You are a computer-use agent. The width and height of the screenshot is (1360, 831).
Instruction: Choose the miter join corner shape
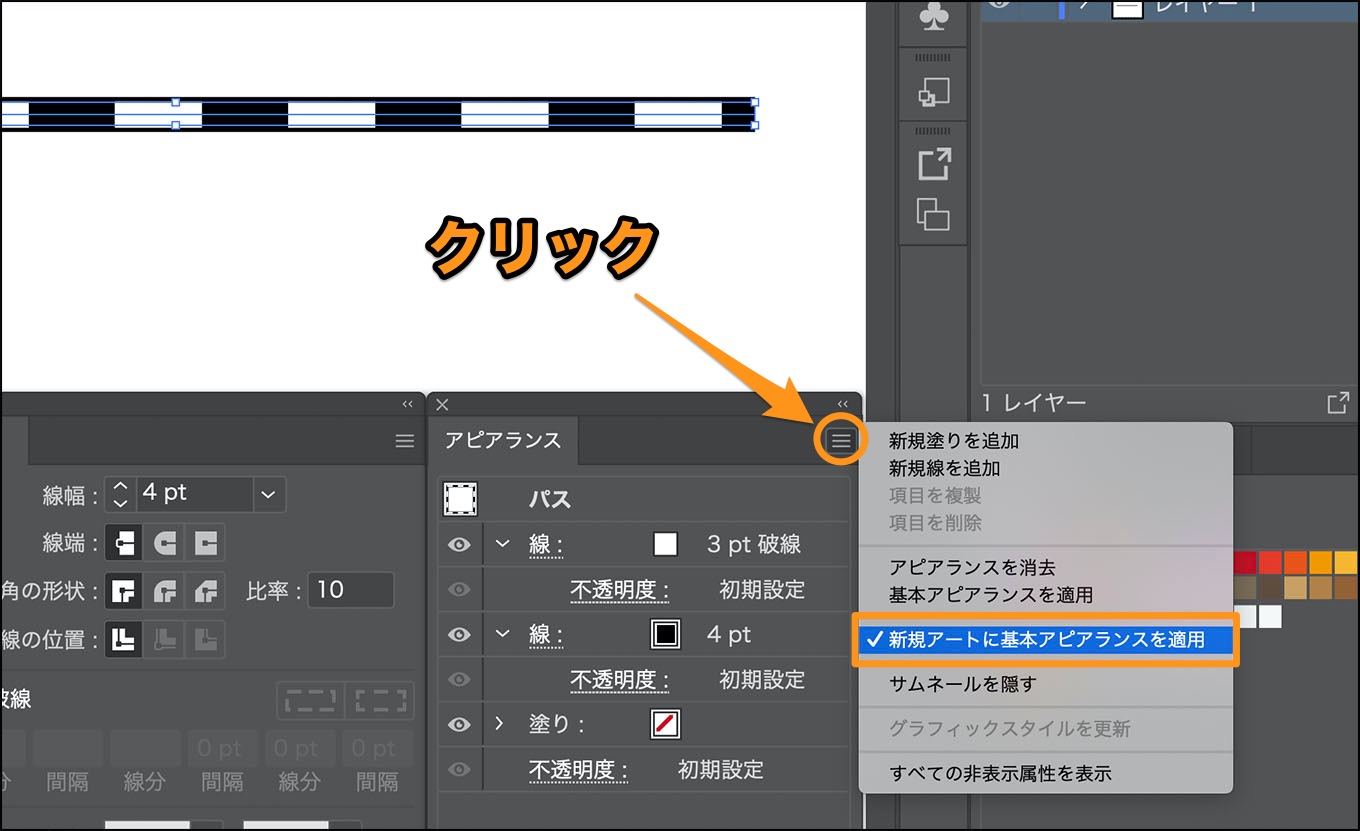click(x=124, y=591)
